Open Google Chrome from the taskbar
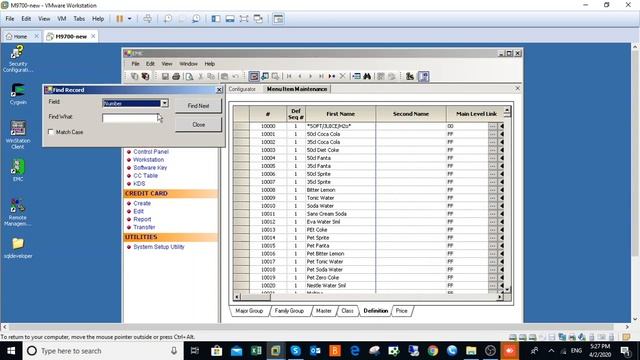Viewport: 640px width, 360px height. [433, 351]
